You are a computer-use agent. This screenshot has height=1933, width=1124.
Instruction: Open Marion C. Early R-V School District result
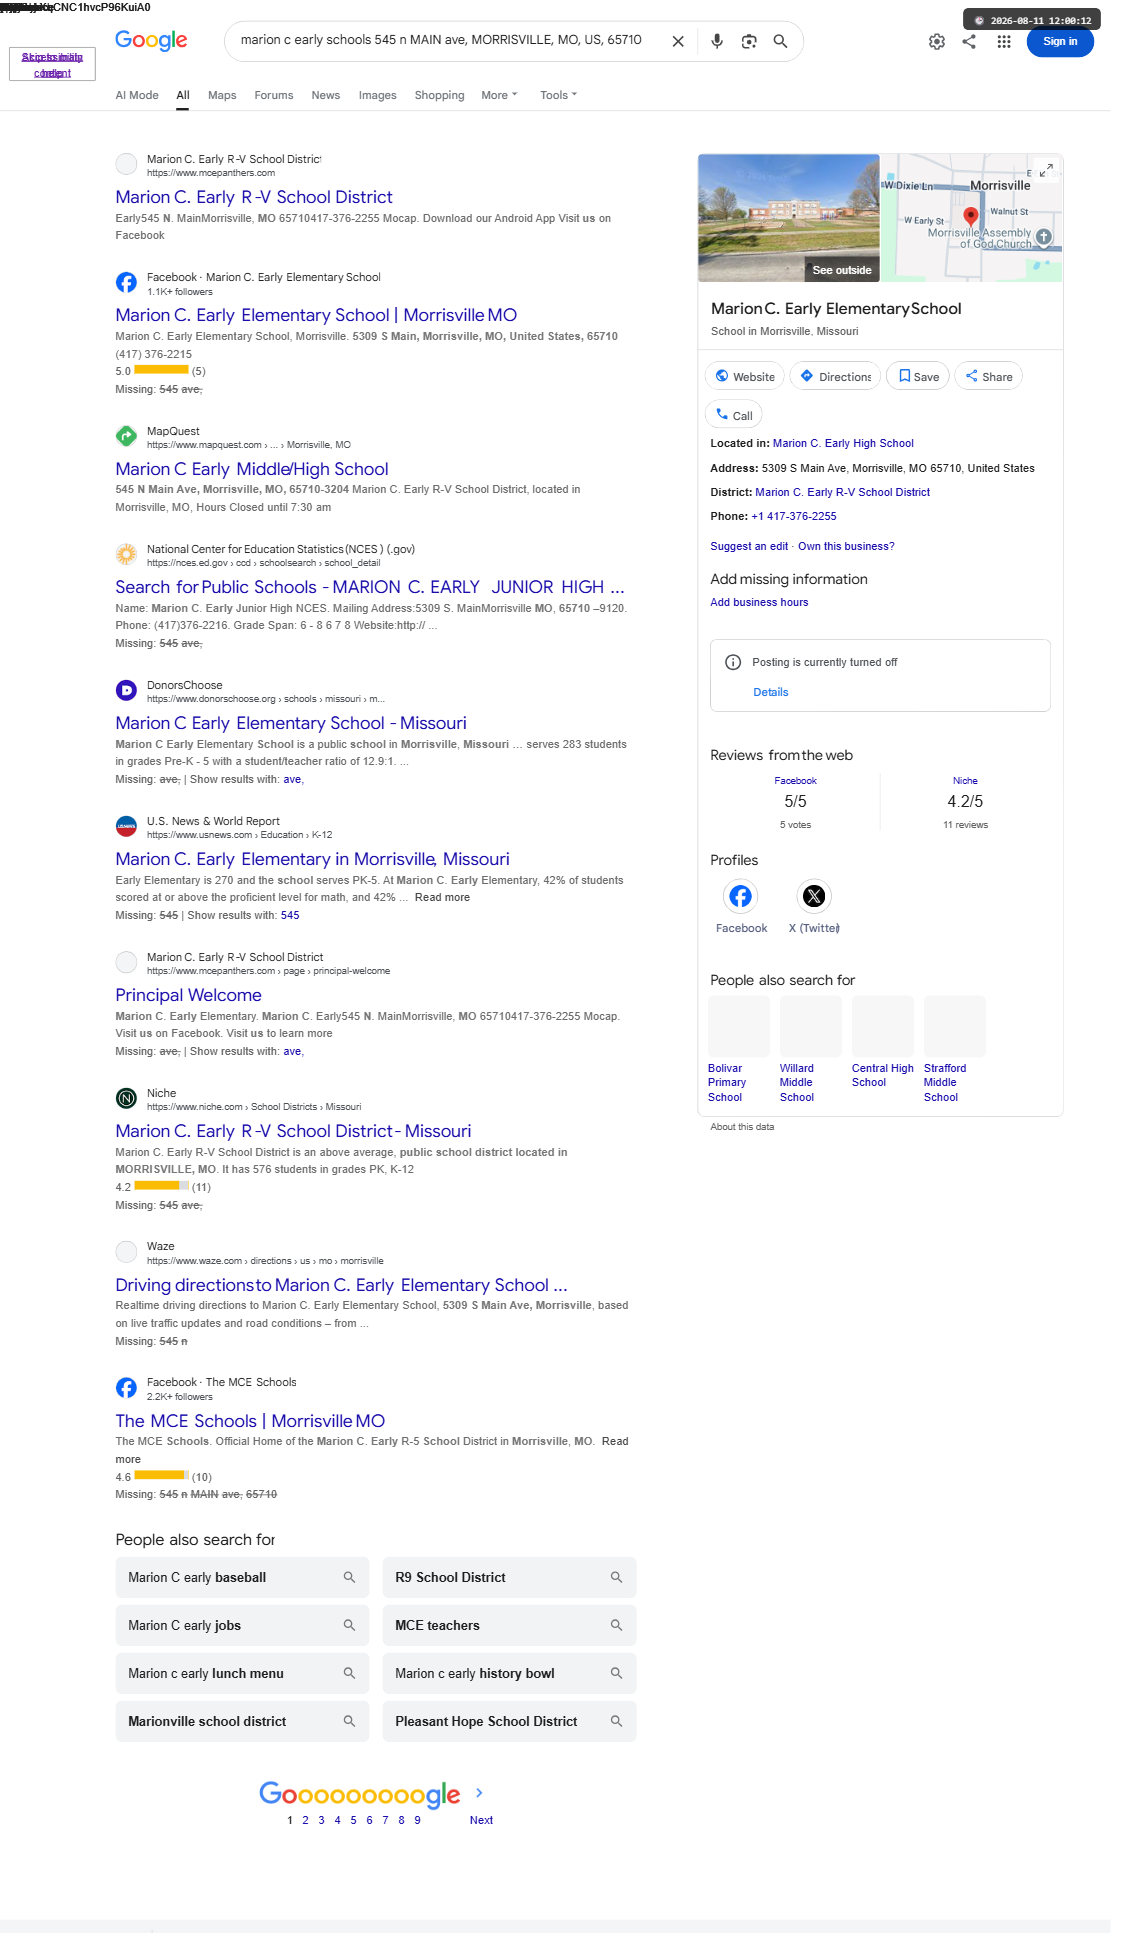click(254, 197)
